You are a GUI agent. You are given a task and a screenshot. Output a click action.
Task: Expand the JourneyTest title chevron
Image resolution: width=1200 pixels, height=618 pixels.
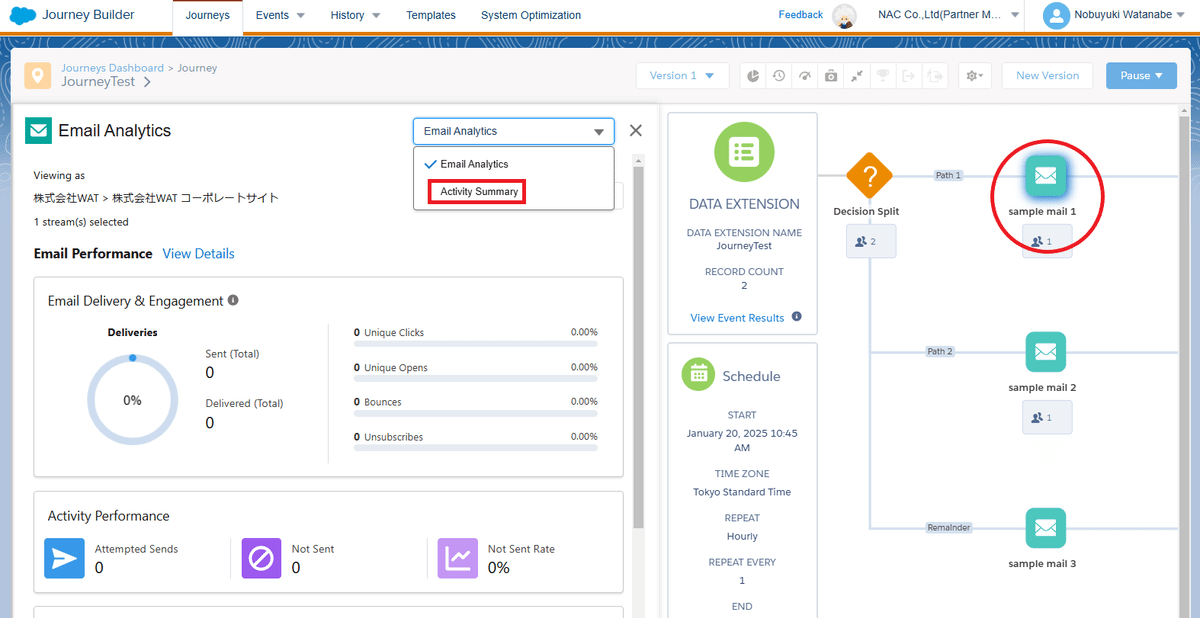[147, 82]
